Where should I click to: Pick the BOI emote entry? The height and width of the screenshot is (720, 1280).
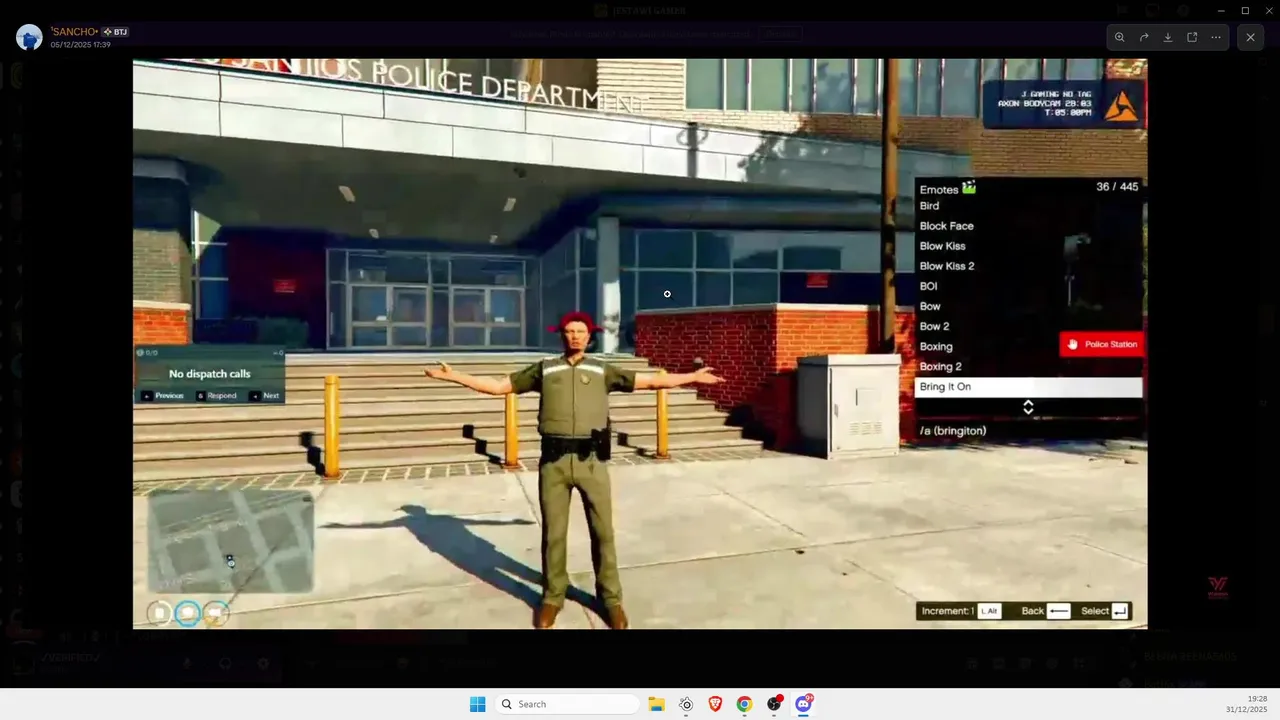(x=1028, y=286)
